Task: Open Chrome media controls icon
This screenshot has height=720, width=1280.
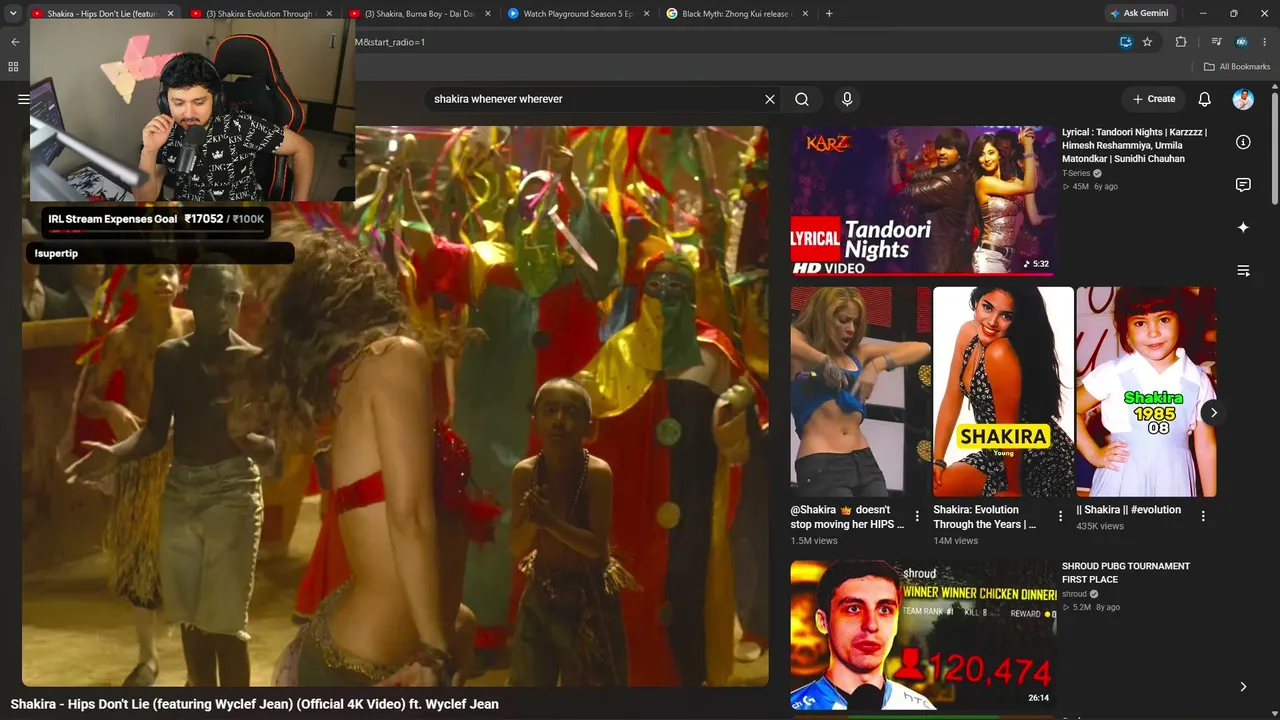Action: click(1216, 42)
